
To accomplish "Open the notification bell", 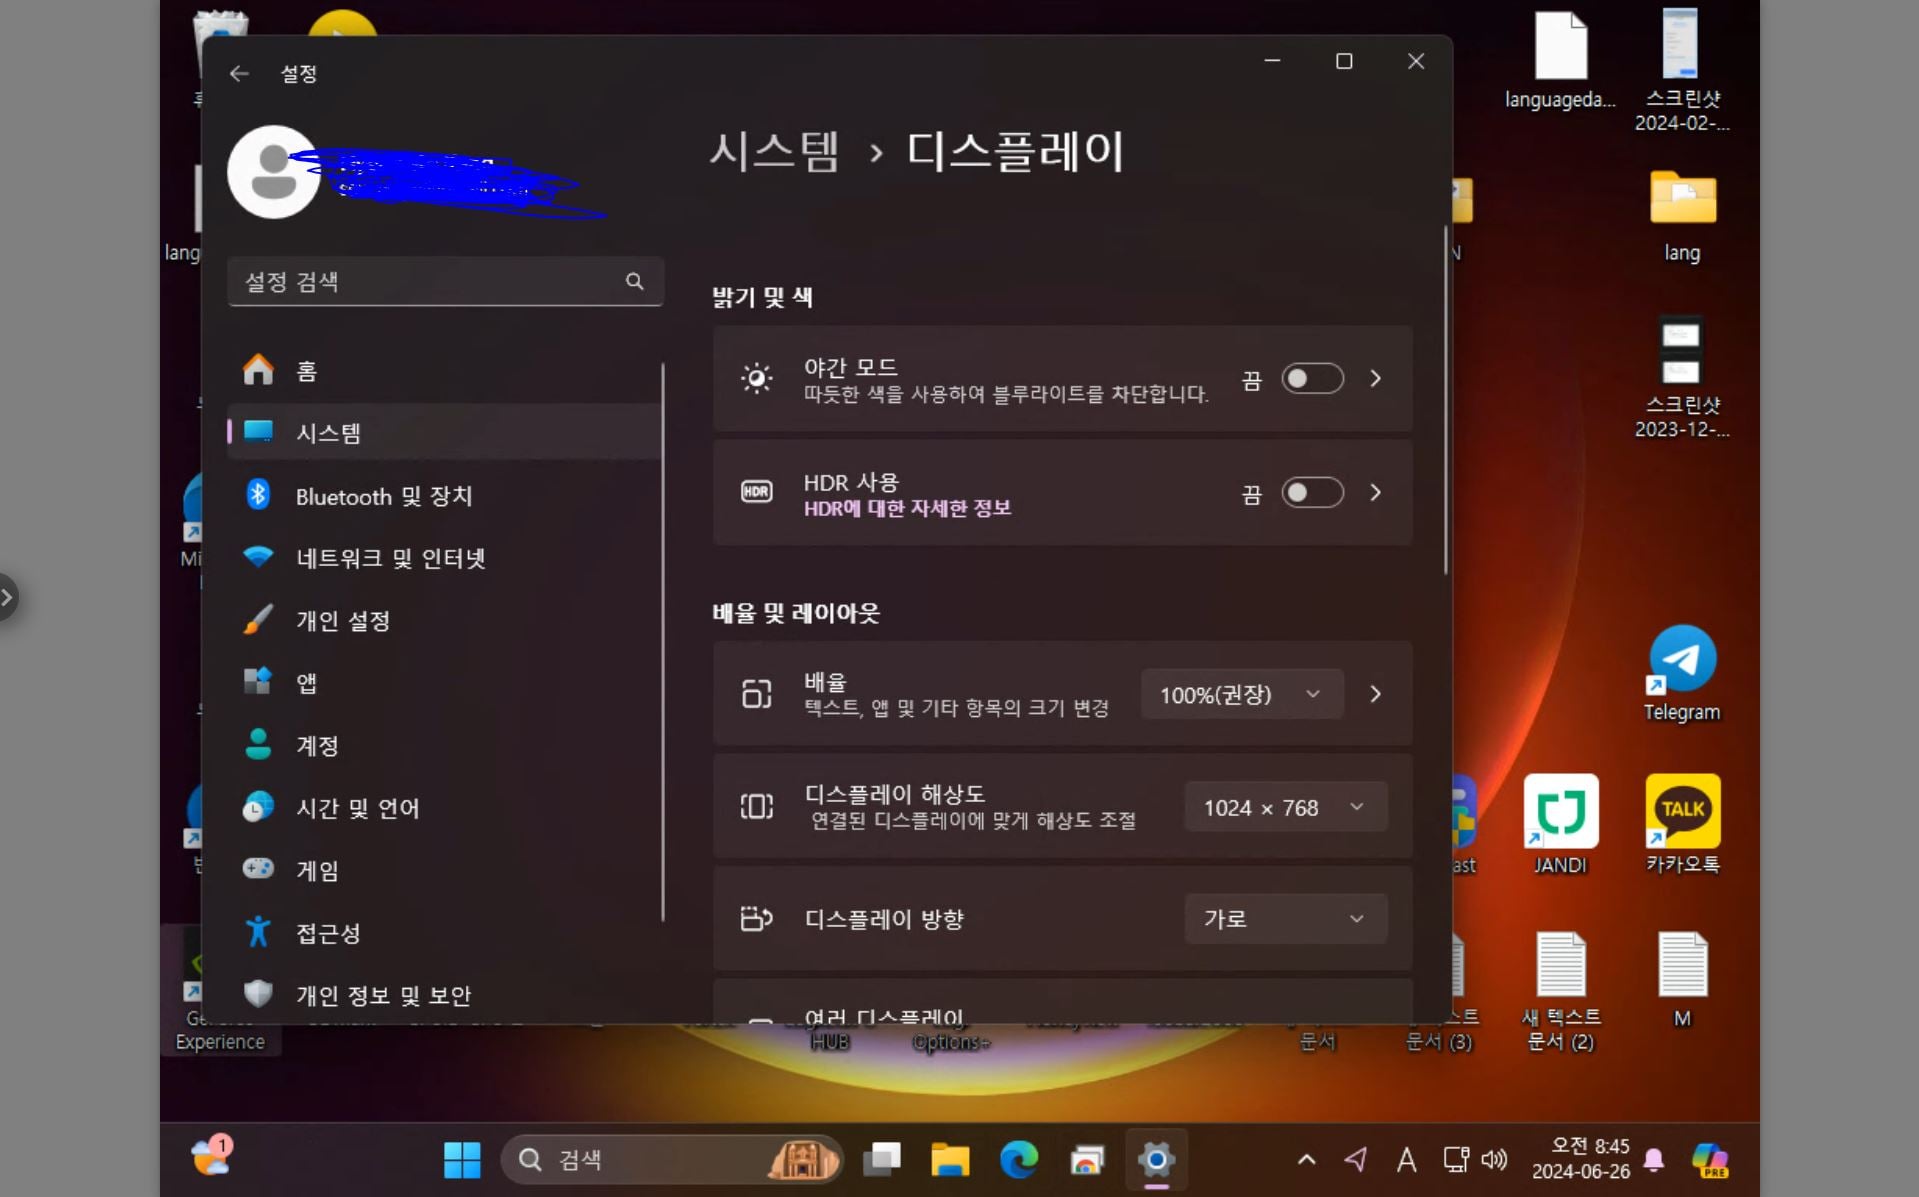I will tap(1654, 1160).
